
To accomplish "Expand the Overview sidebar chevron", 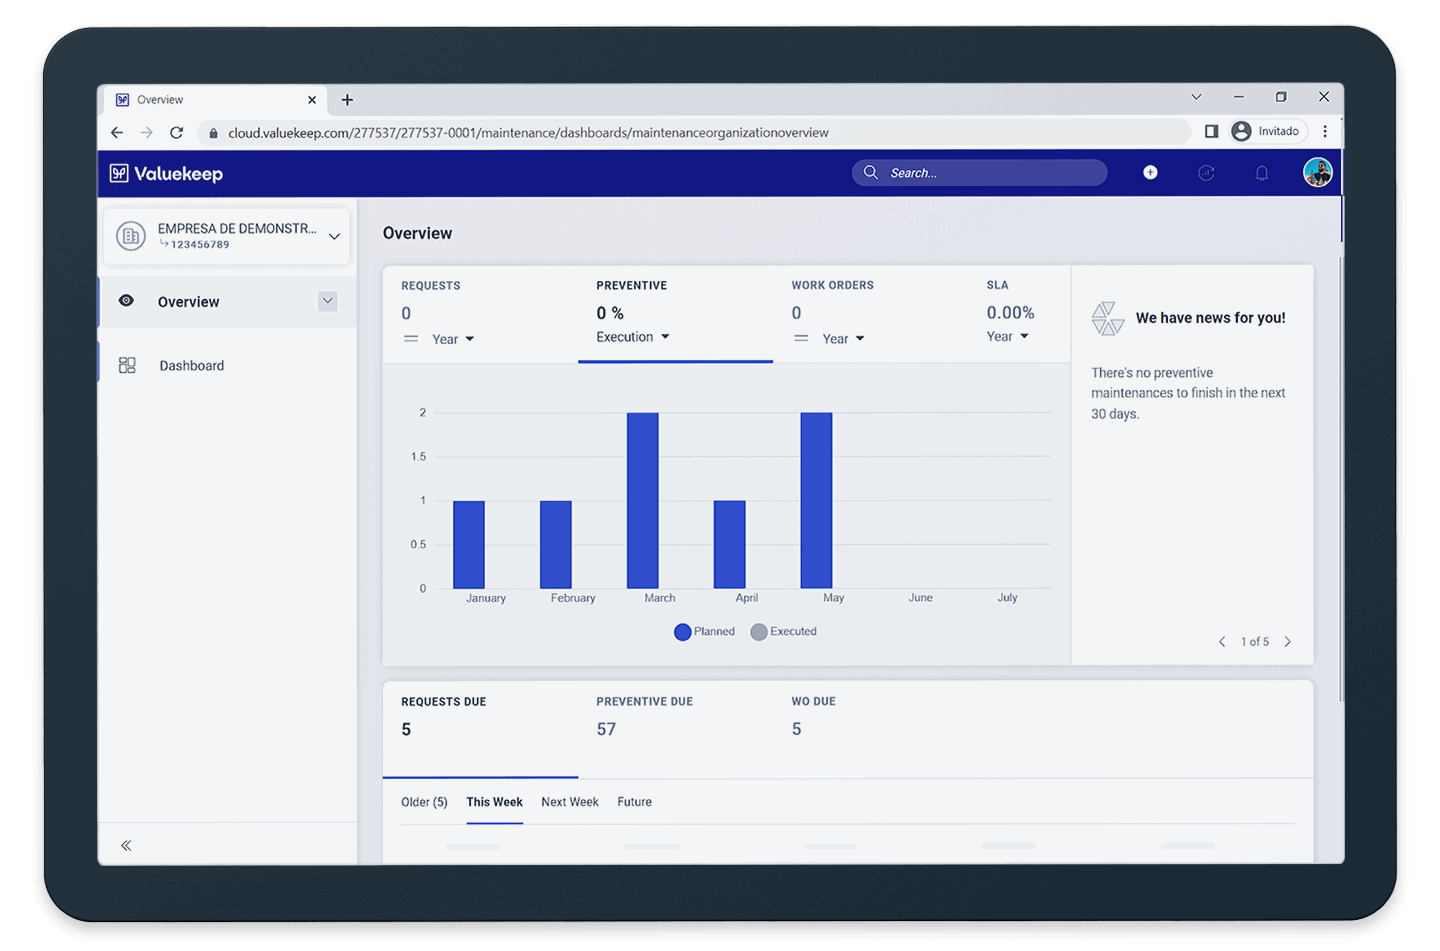I will point(327,301).
